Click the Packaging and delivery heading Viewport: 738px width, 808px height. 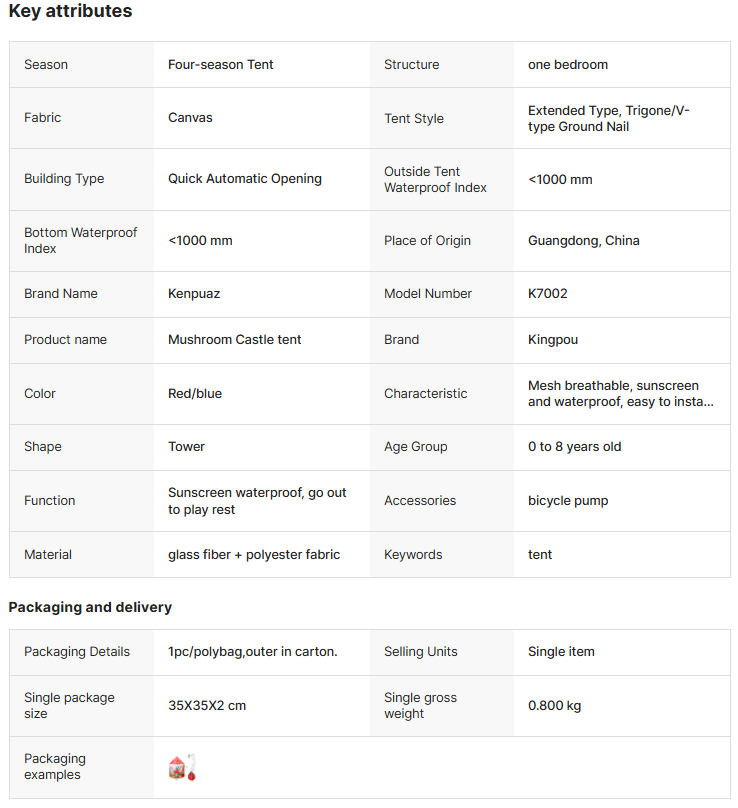(90, 607)
